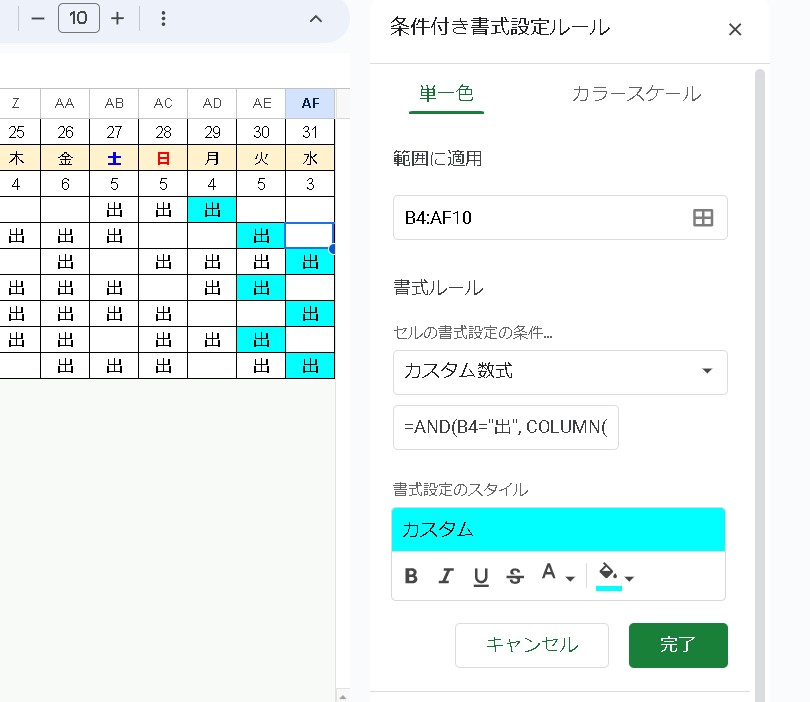Screen dimensions: 810x702
Task: Click the grid icon to select data range
Action: pos(704,218)
